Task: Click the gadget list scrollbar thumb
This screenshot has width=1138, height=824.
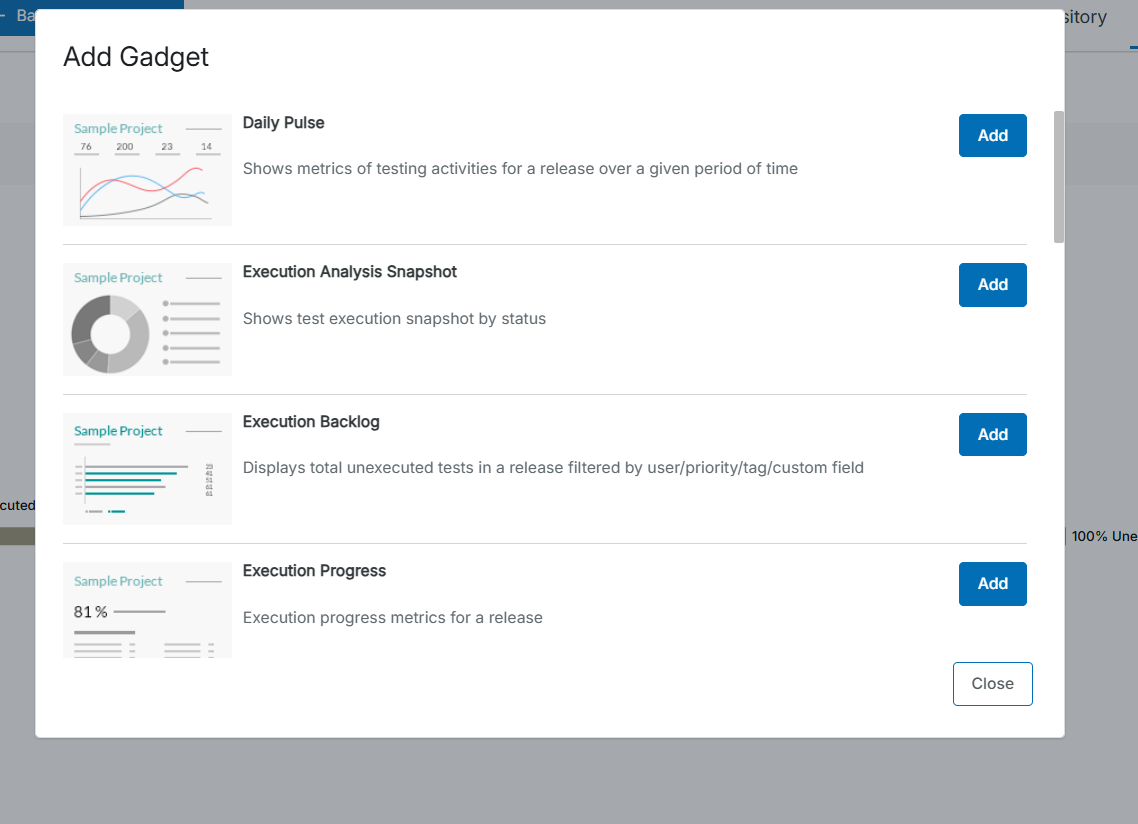Action: (x=1059, y=176)
